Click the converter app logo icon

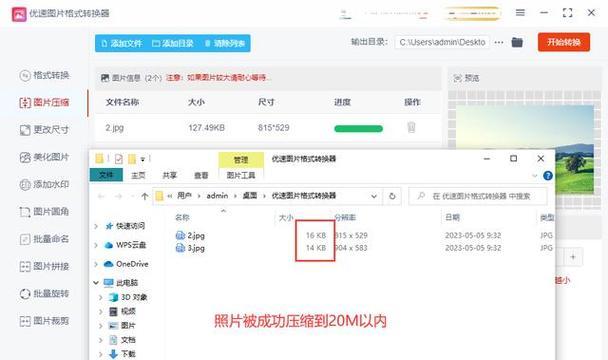(19, 14)
